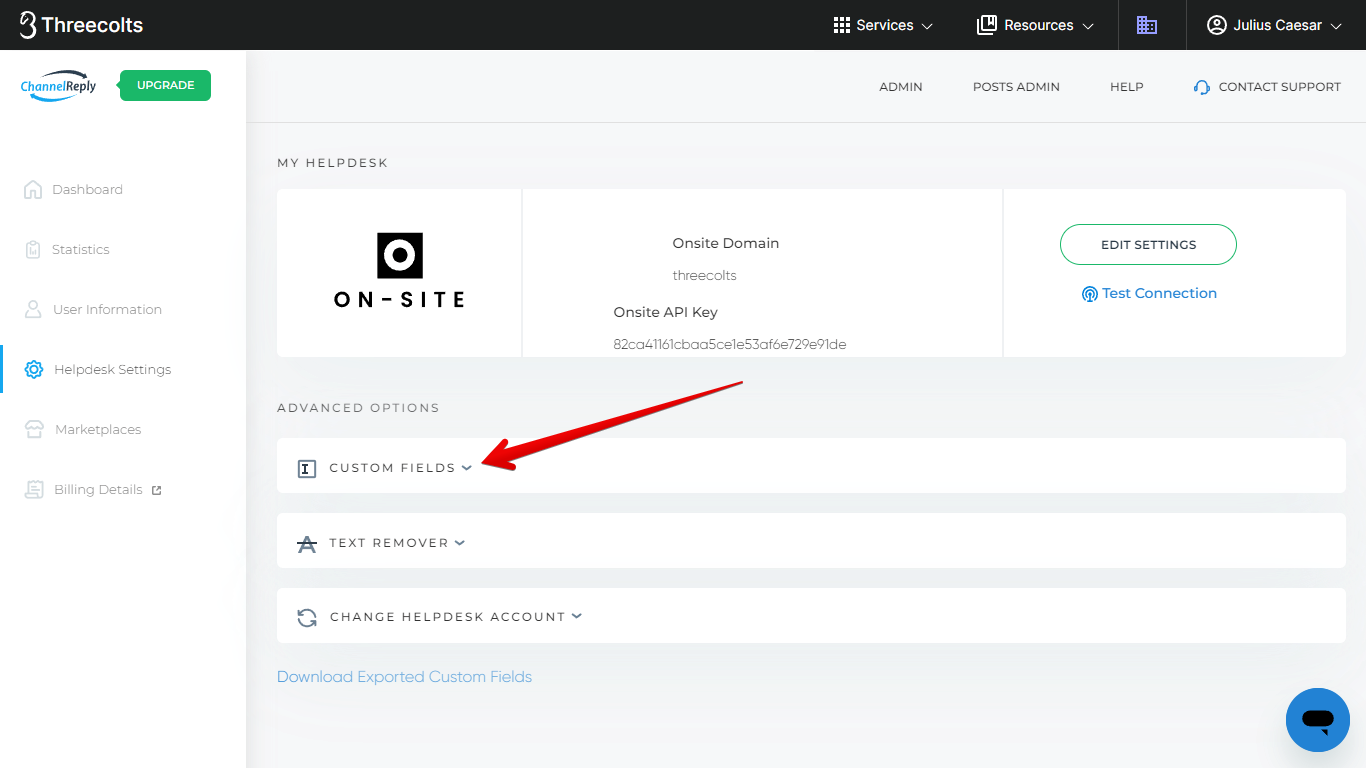The width and height of the screenshot is (1366, 768).
Task: Open the Resources menu
Action: 1035,25
